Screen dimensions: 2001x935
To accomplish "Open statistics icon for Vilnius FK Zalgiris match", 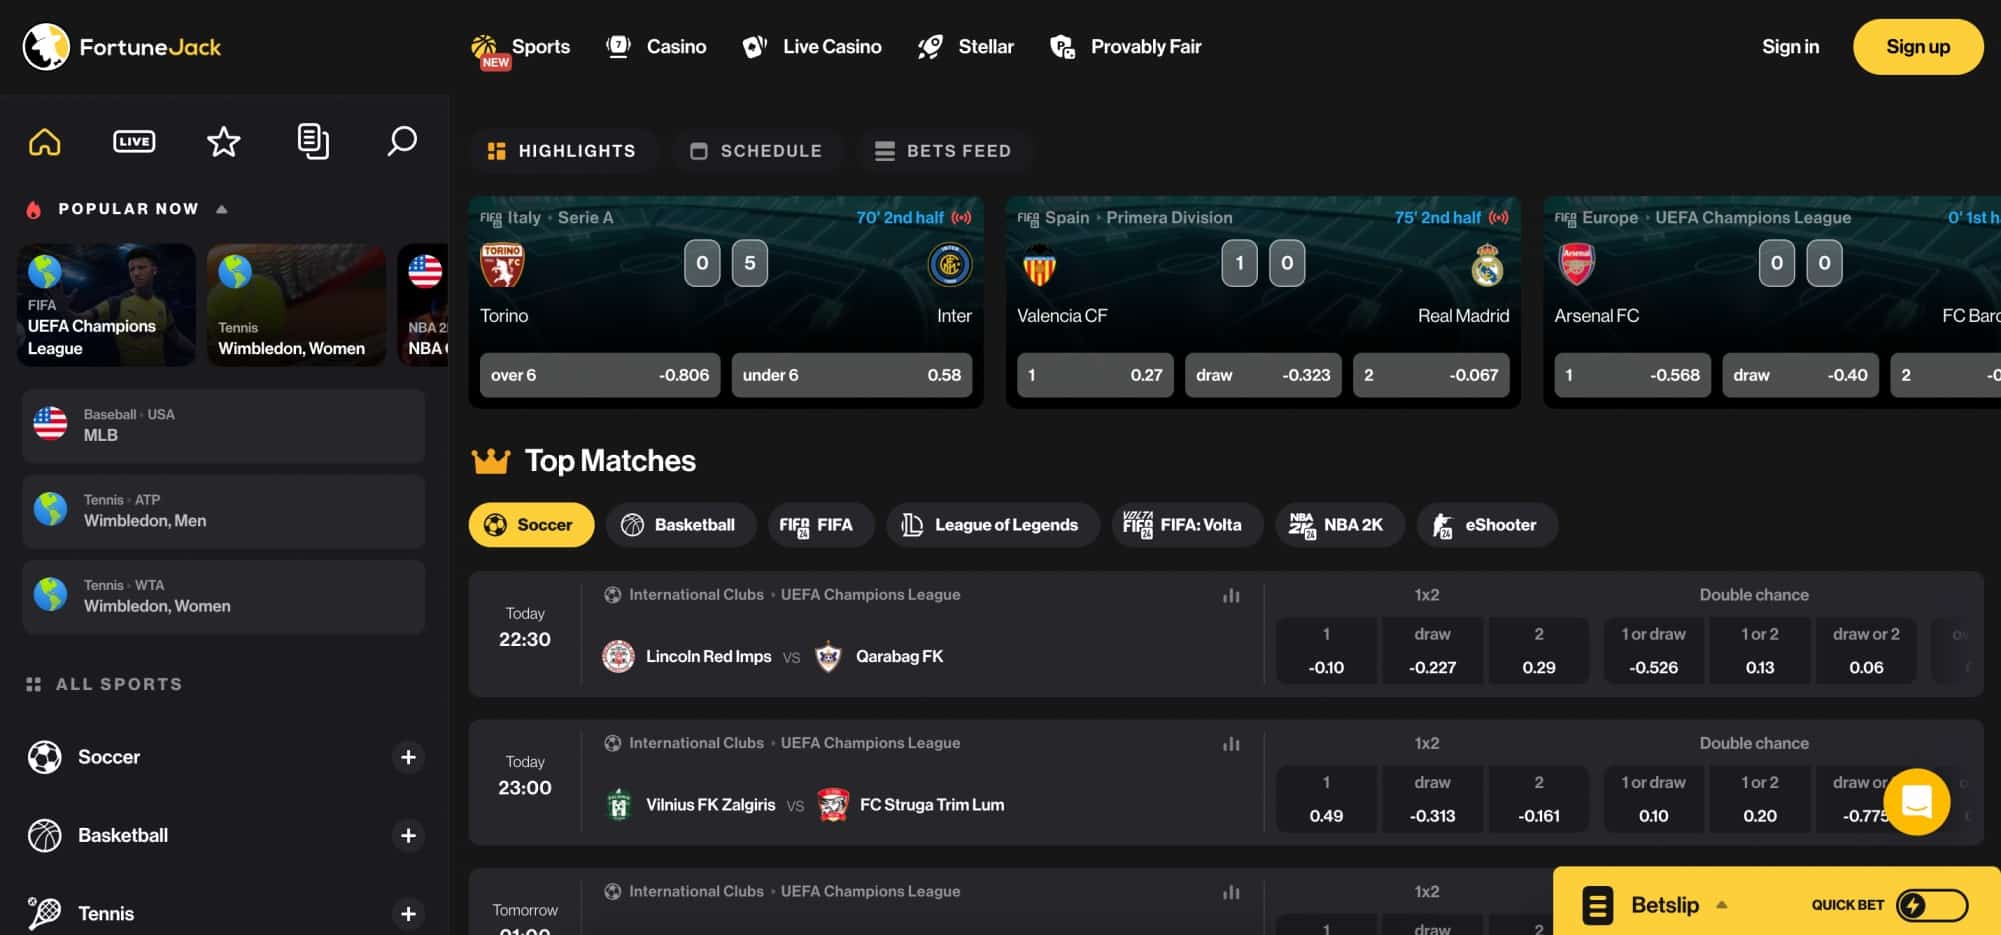I will [x=1231, y=743].
